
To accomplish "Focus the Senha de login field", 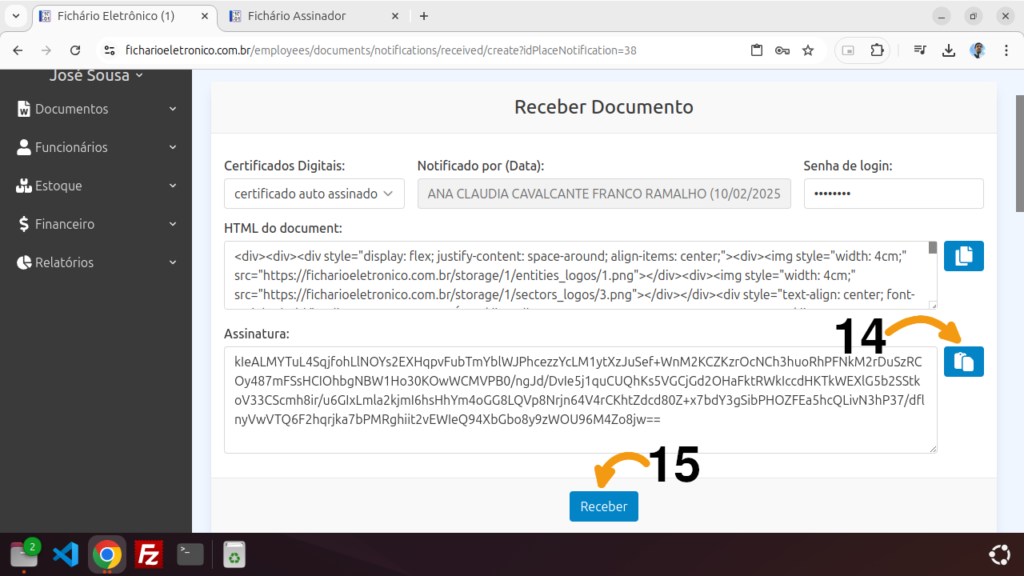I will click(893, 193).
